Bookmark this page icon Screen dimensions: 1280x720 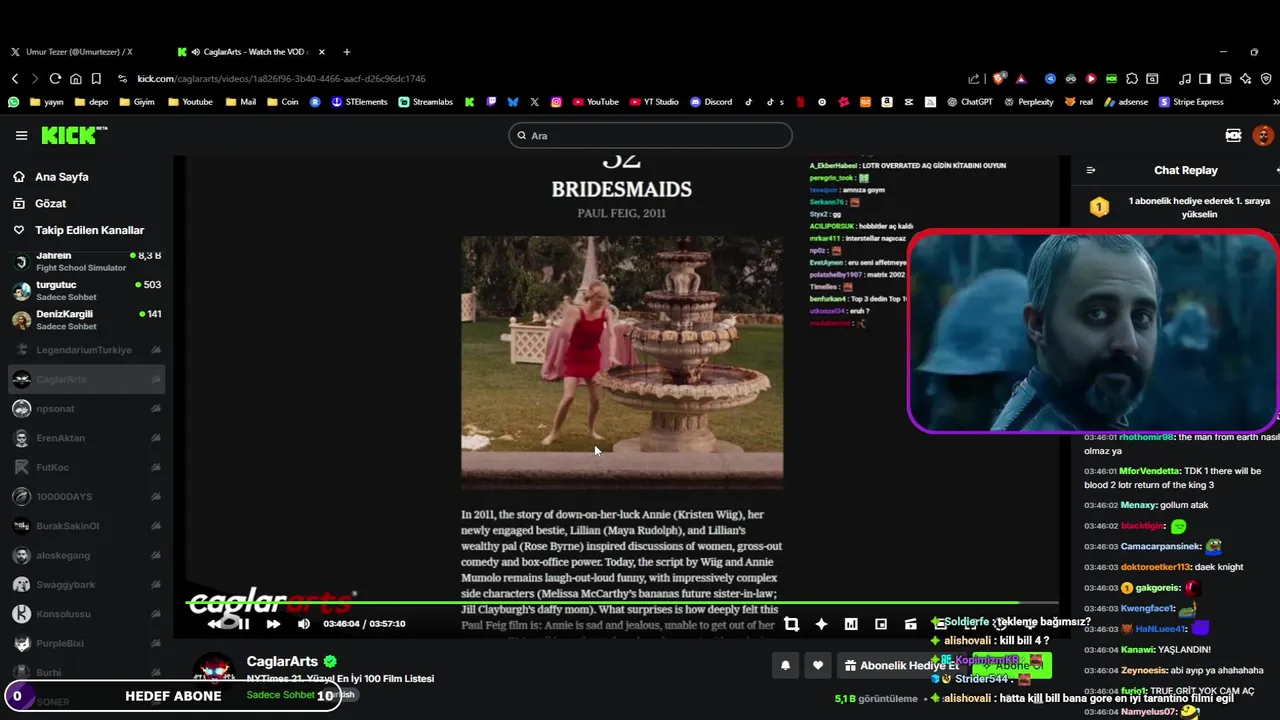click(96, 78)
